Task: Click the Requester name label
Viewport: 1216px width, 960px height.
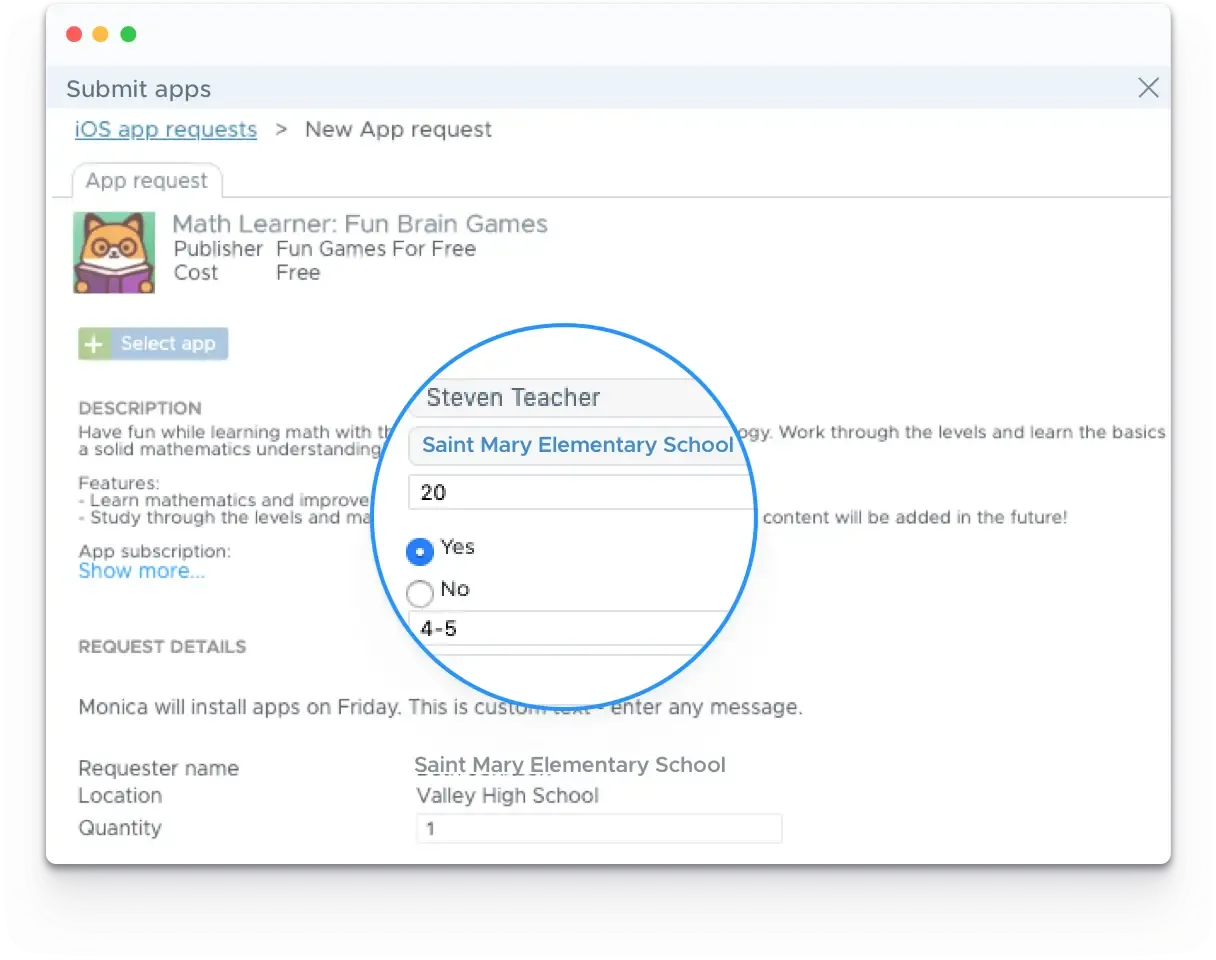Action: click(x=159, y=769)
